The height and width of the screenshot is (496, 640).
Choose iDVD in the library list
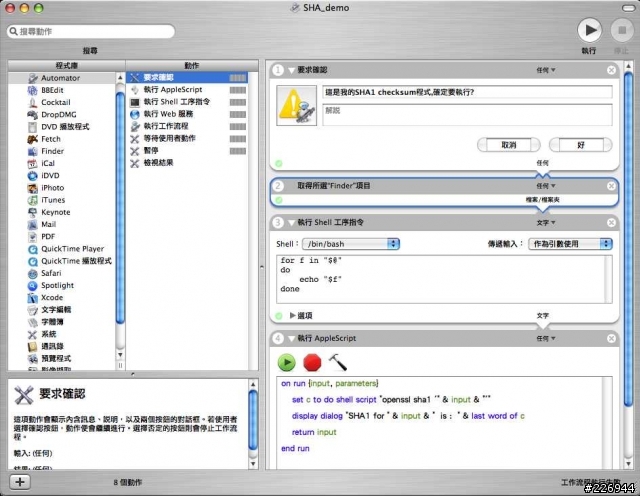(62, 176)
